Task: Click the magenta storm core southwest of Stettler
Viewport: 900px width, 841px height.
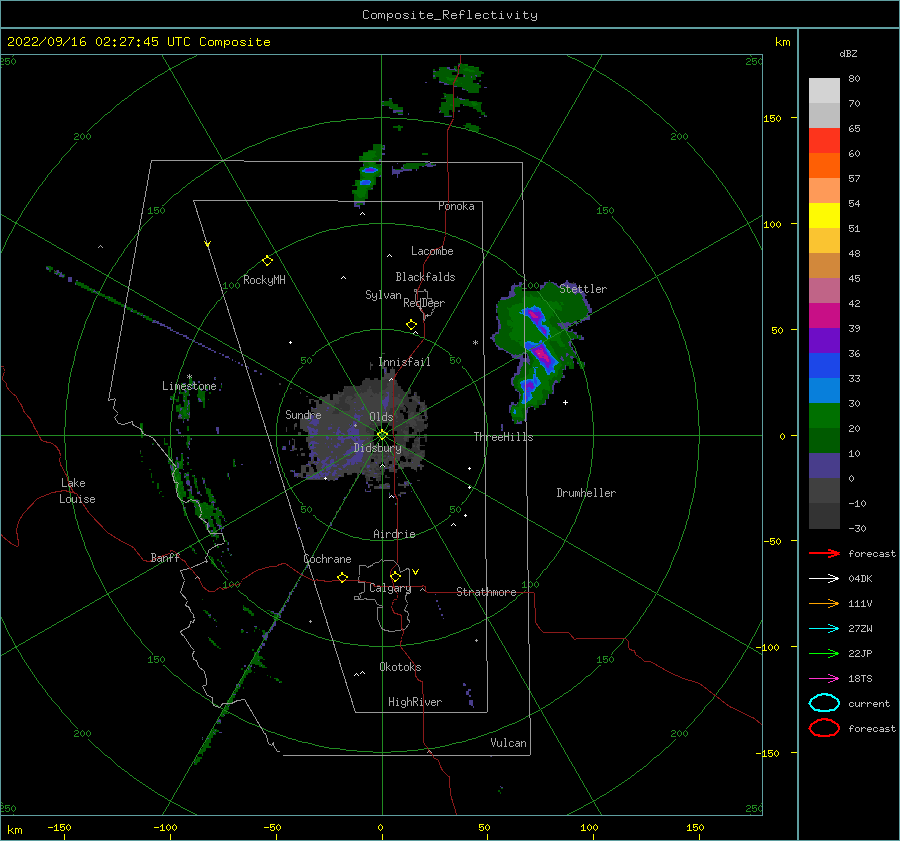Action: (x=542, y=354)
